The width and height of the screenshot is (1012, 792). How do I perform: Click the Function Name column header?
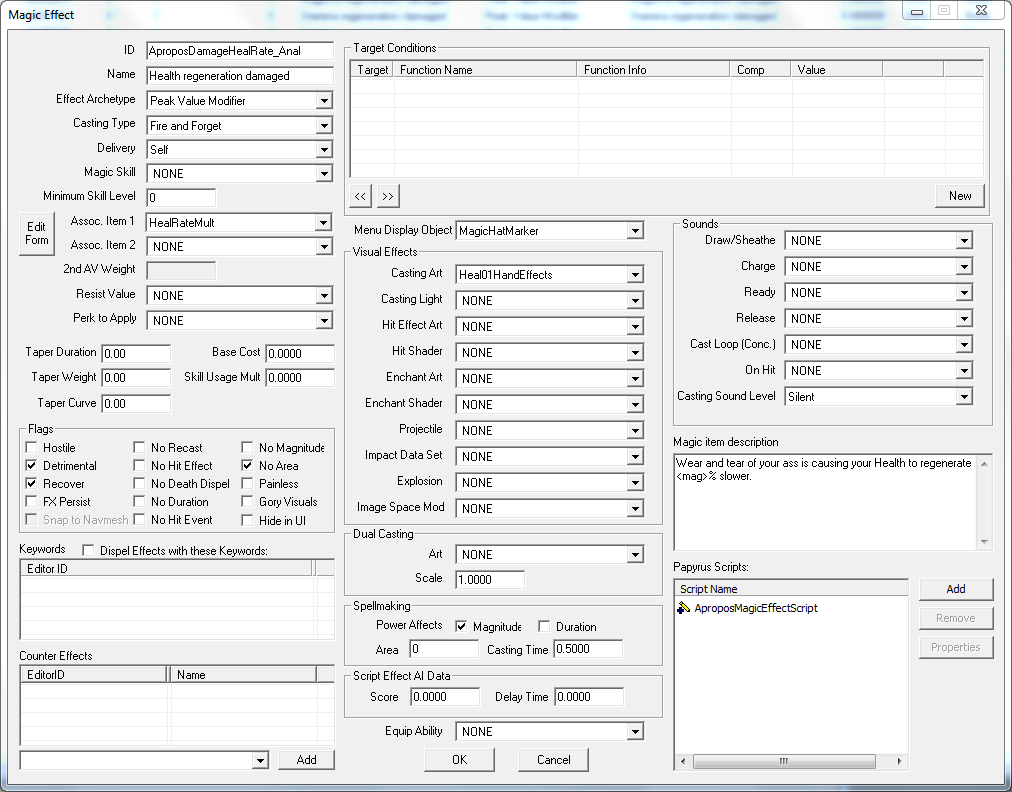tap(485, 70)
